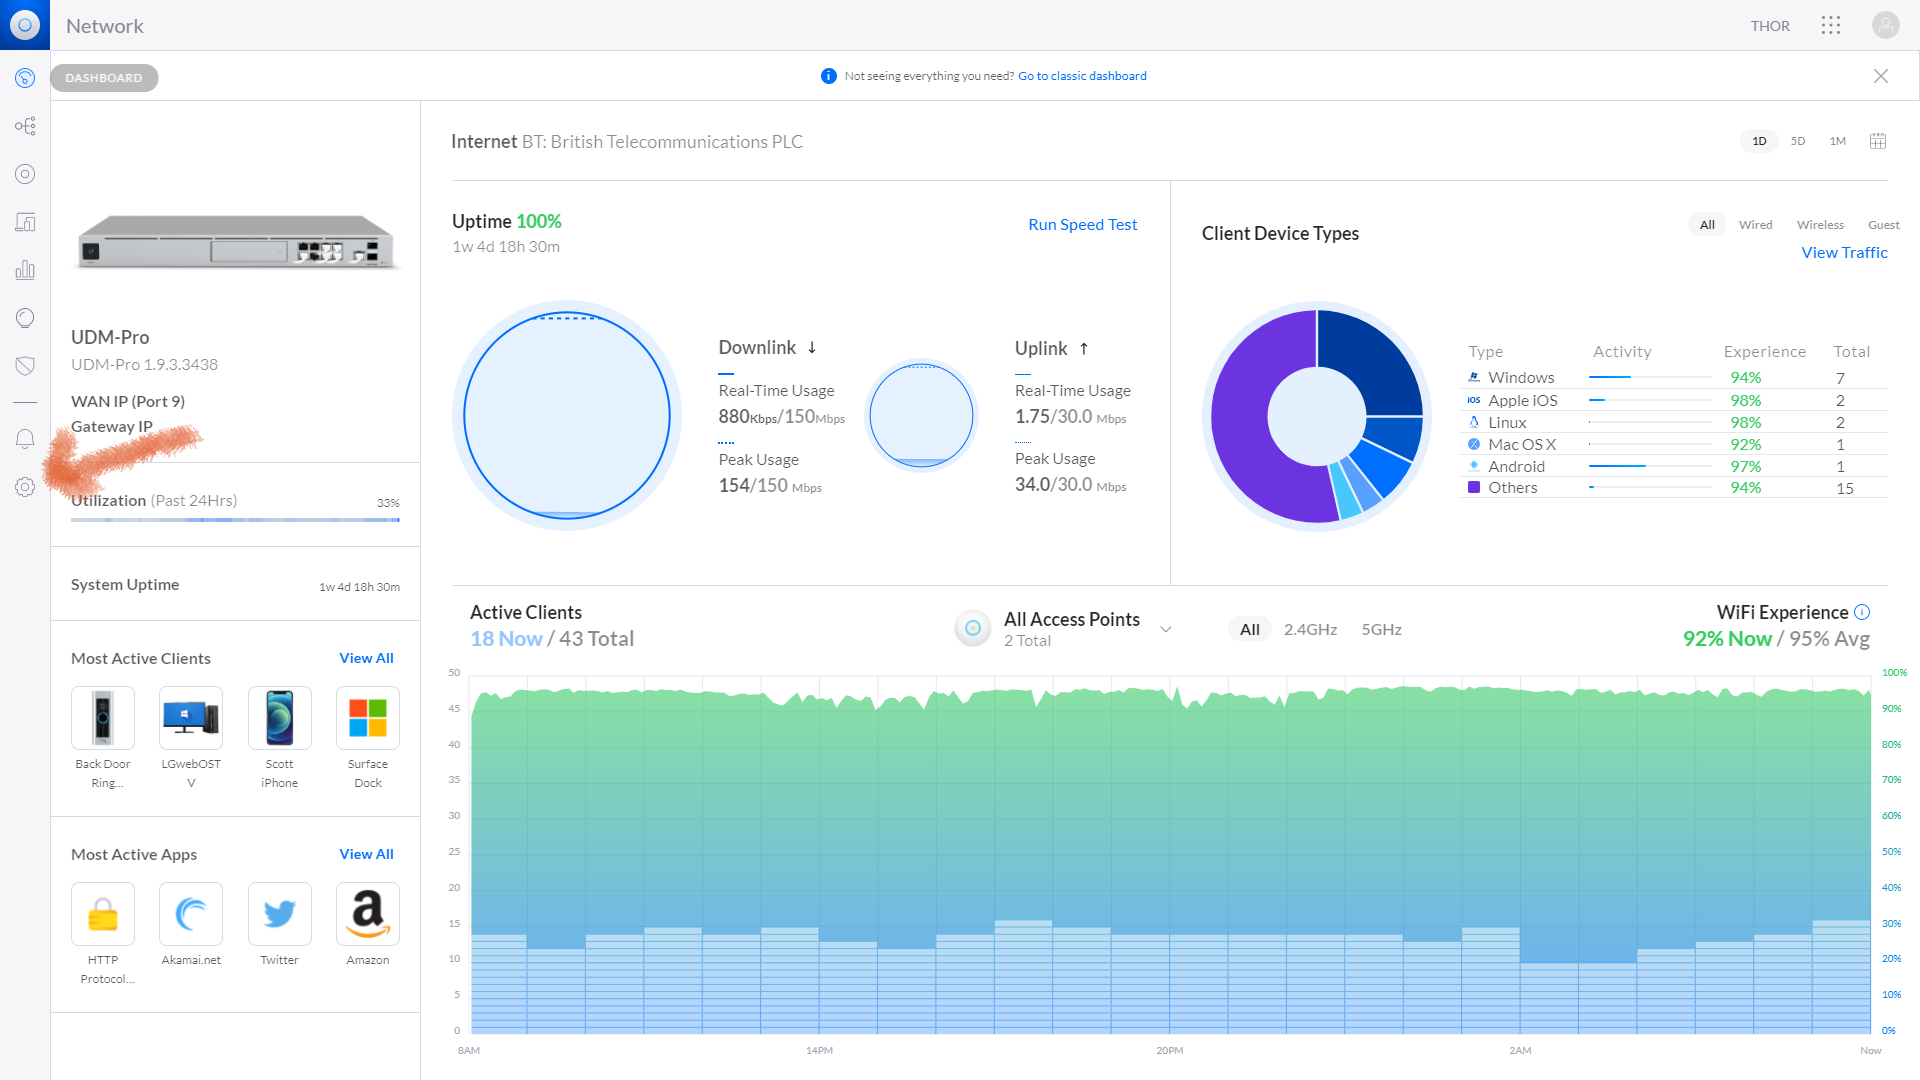Open the Statistics panel
Screen dimensions: 1920x1080
(x=25, y=269)
